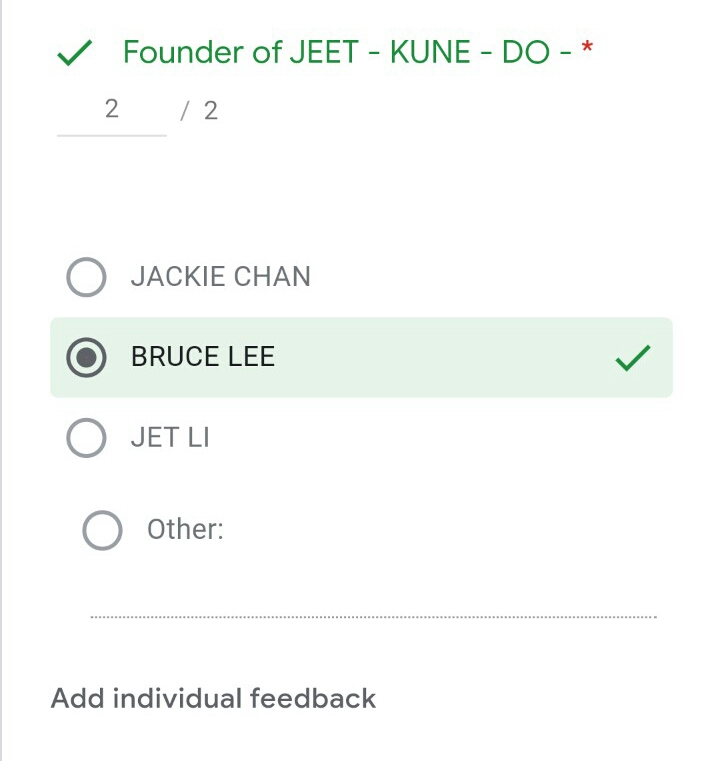Choose the JET LI radio button

click(86, 438)
